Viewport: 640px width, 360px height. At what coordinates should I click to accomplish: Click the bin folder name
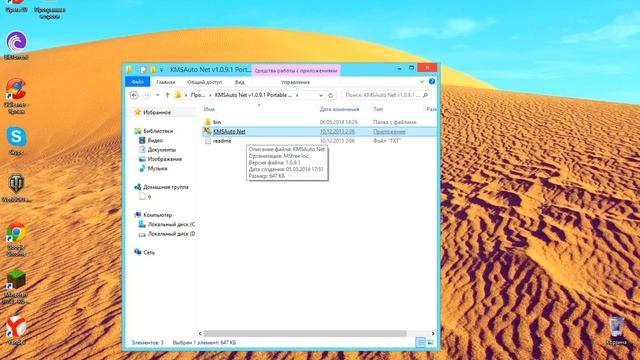217,122
